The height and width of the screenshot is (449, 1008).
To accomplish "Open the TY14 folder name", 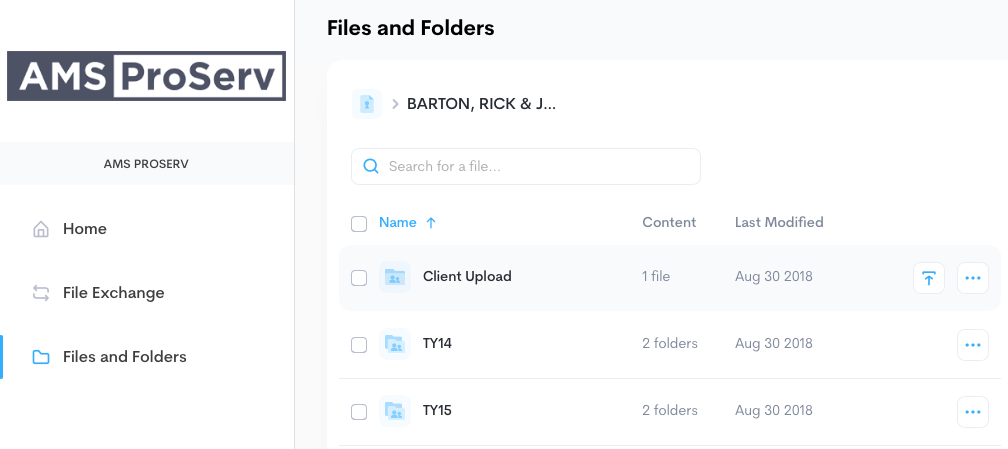I will coord(437,344).
